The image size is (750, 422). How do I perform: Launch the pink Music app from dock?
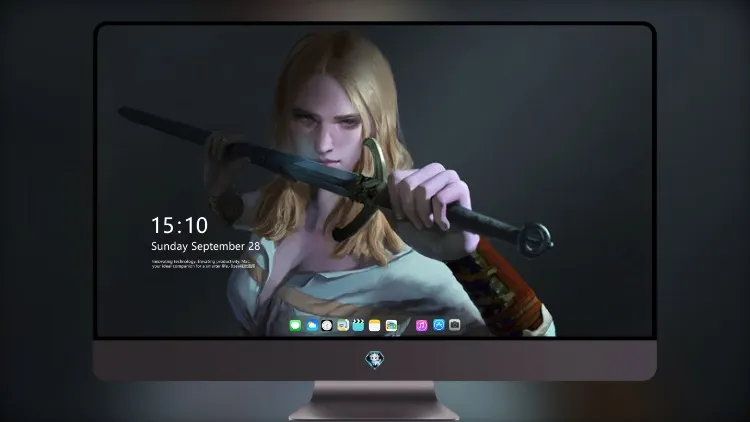(x=421, y=326)
